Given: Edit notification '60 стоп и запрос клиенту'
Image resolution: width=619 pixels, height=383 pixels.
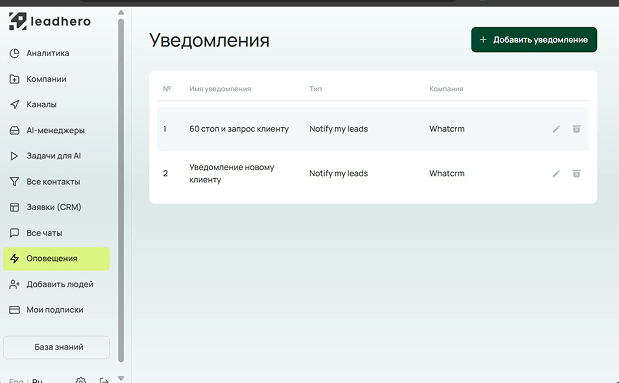Looking at the screenshot, I should tap(556, 129).
